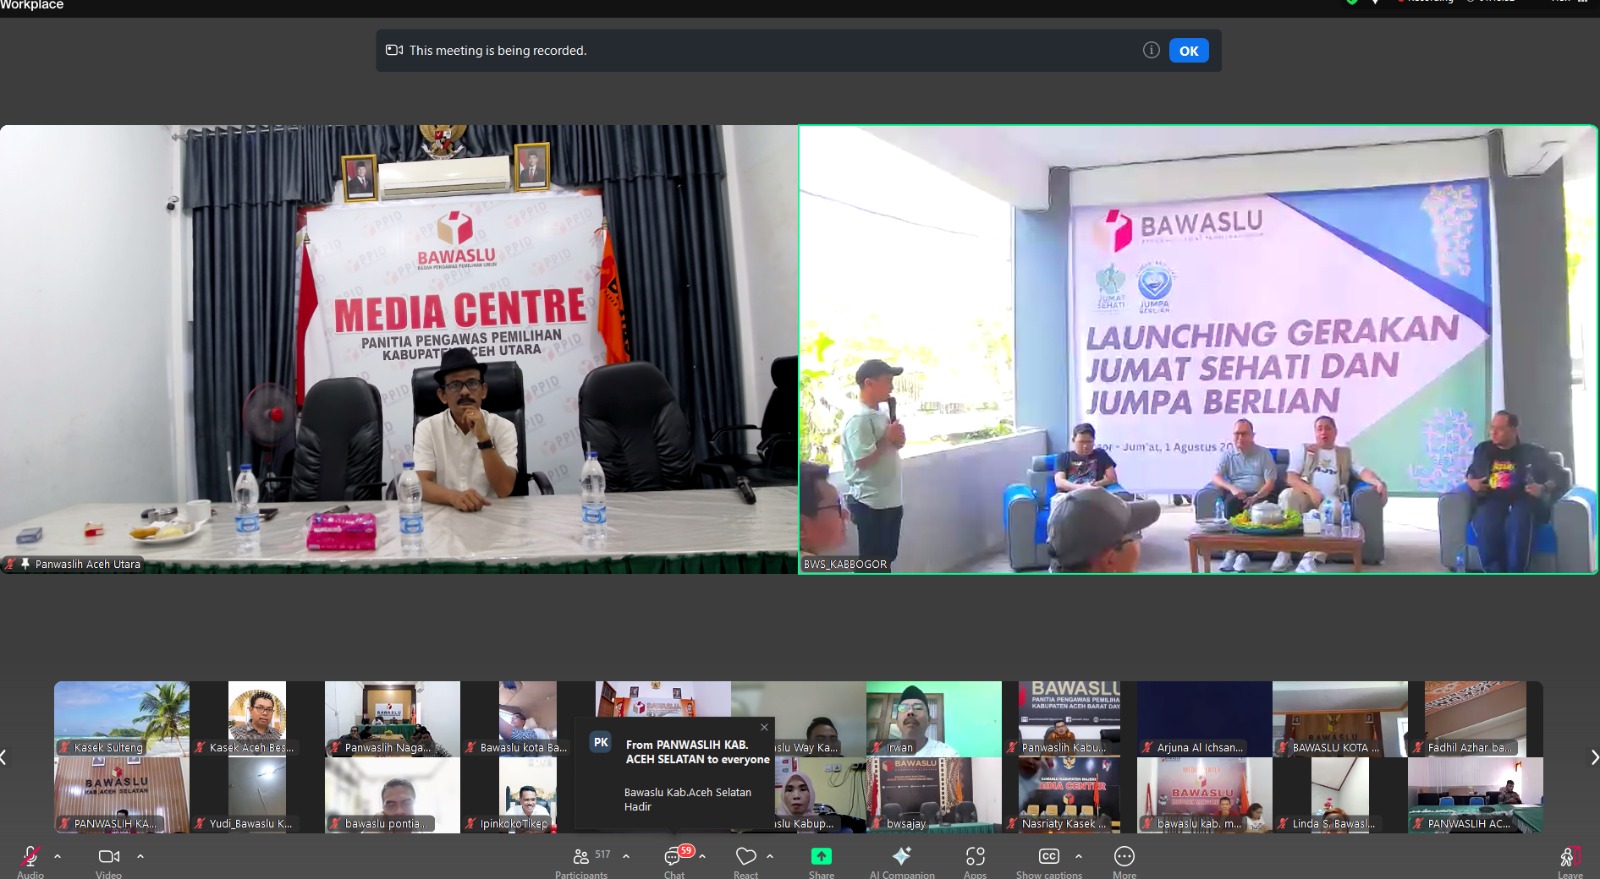Select Kasek Aceh Bes... thumbnail
This screenshot has height=879, width=1600.
click(x=257, y=719)
